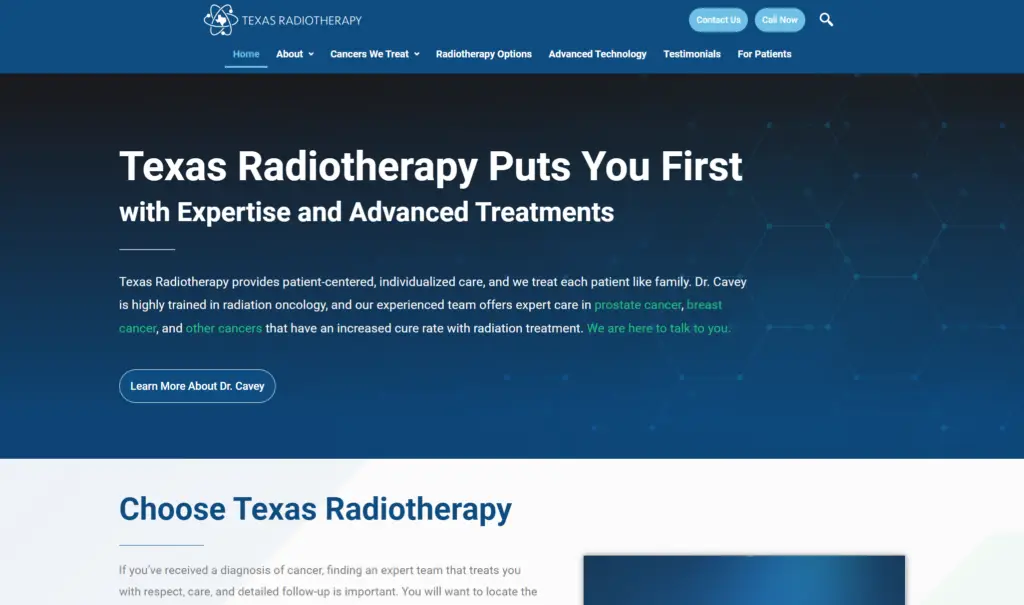Click the blue image thumbnail below the hero section
The image size is (1024, 605).
744,580
